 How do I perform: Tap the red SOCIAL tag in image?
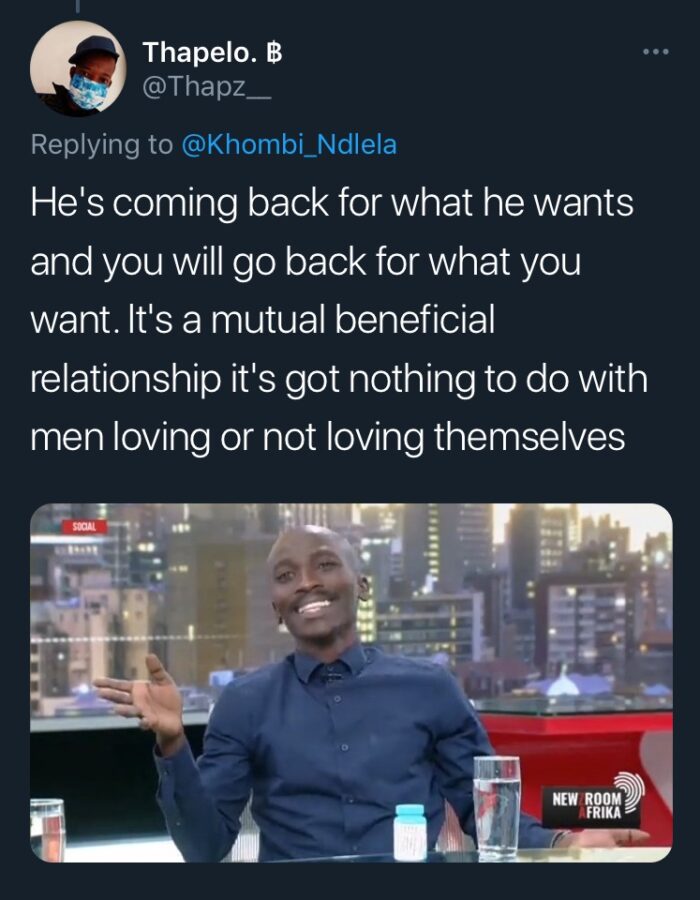[x=85, y=526]
